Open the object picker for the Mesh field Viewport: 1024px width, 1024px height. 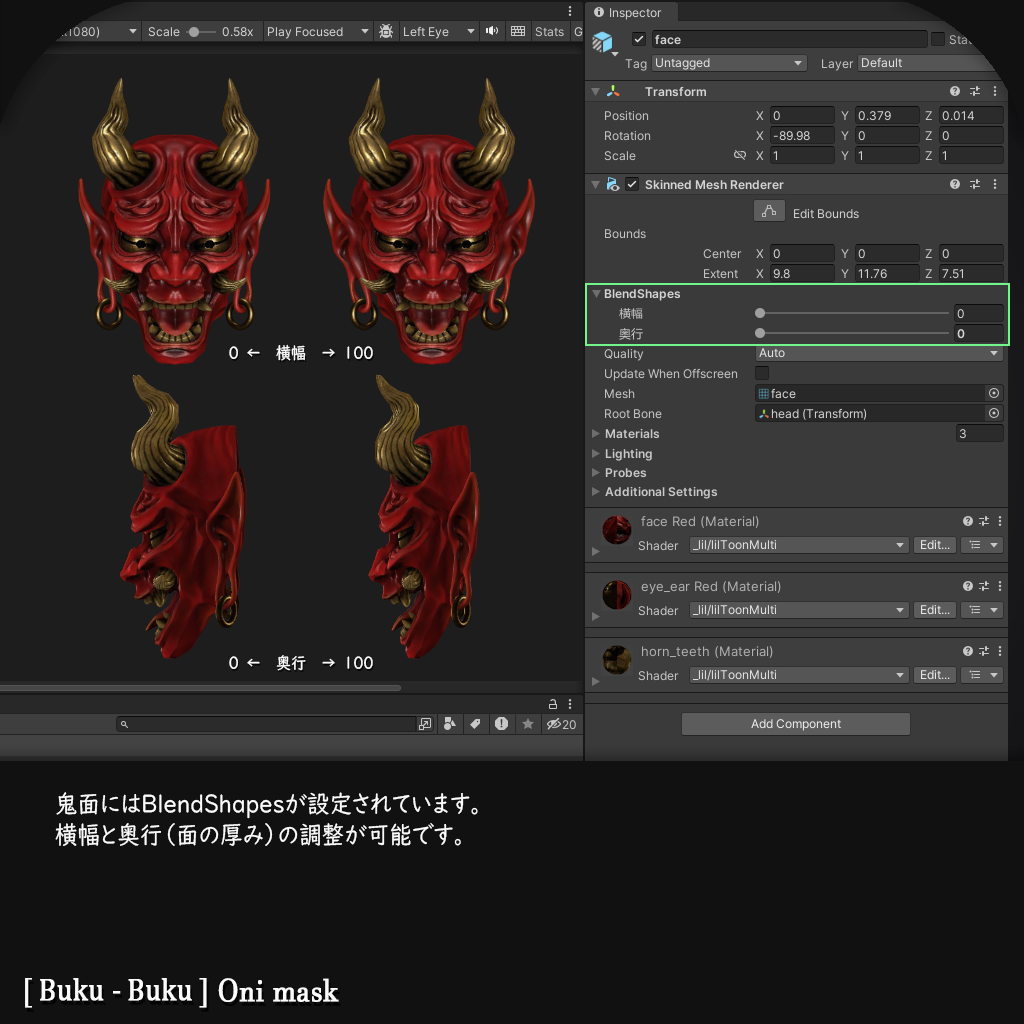tap(993, 393)
